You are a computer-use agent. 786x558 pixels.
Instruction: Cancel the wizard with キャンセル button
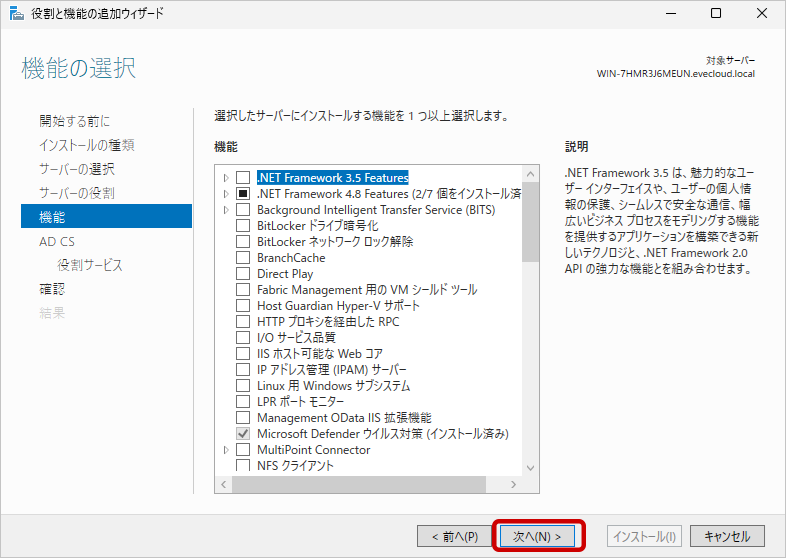[x=727, y=537]
